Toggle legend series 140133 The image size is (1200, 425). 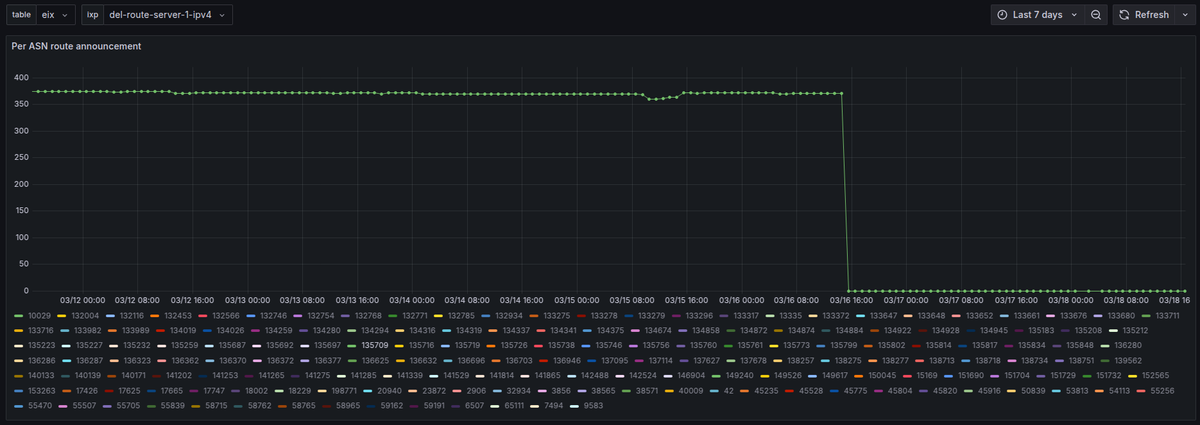43,375
